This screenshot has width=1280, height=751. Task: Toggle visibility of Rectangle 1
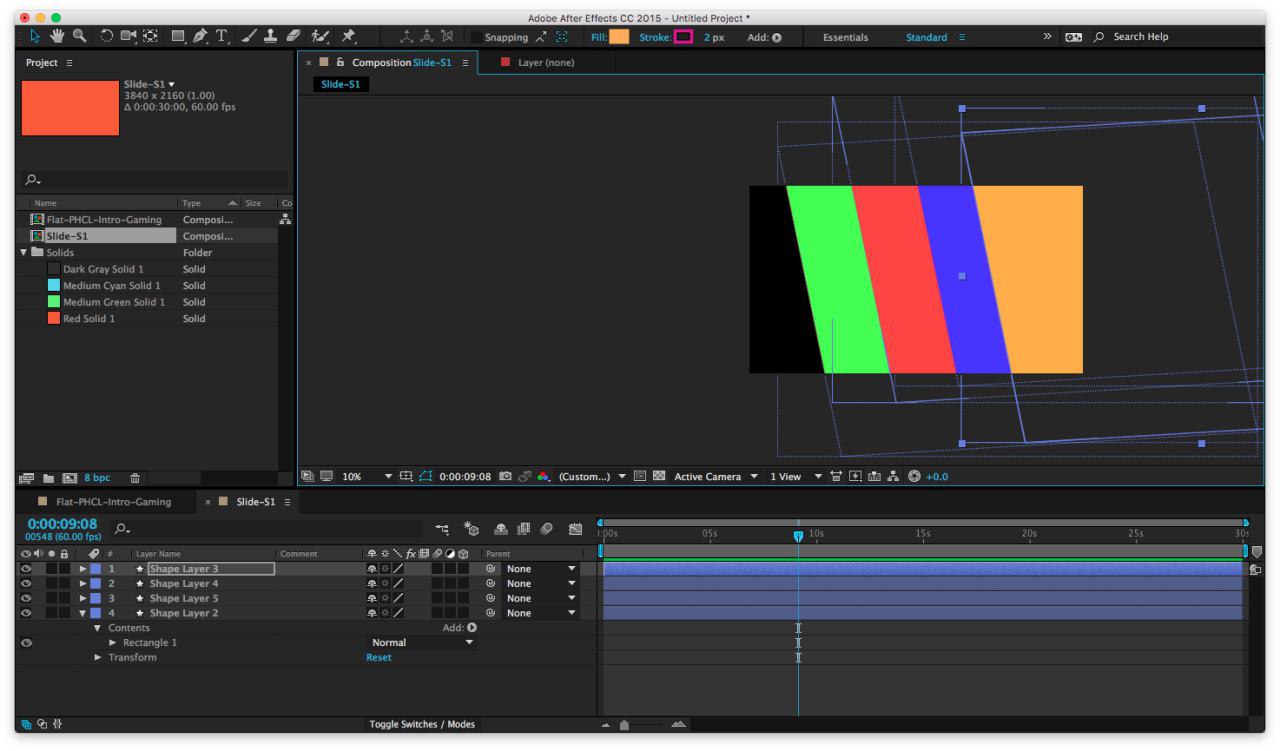tap(24, 642)
